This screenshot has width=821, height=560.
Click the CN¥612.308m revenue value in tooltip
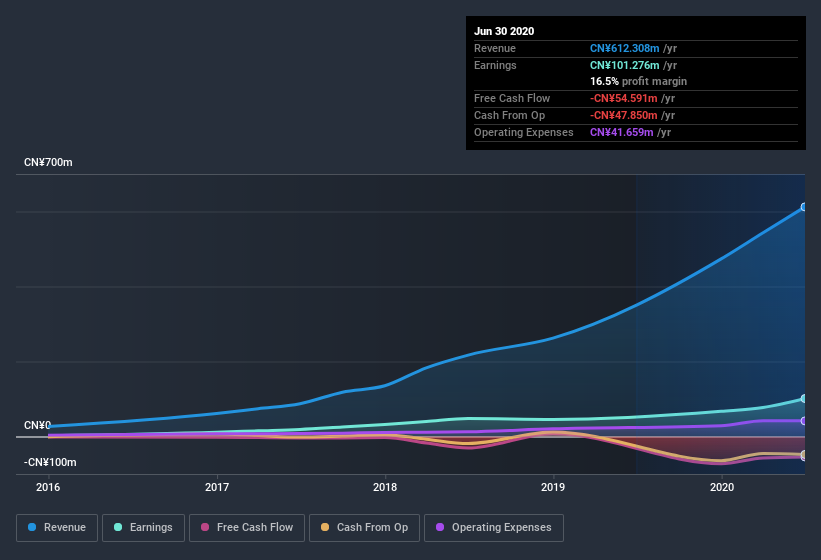pos(624,48)
